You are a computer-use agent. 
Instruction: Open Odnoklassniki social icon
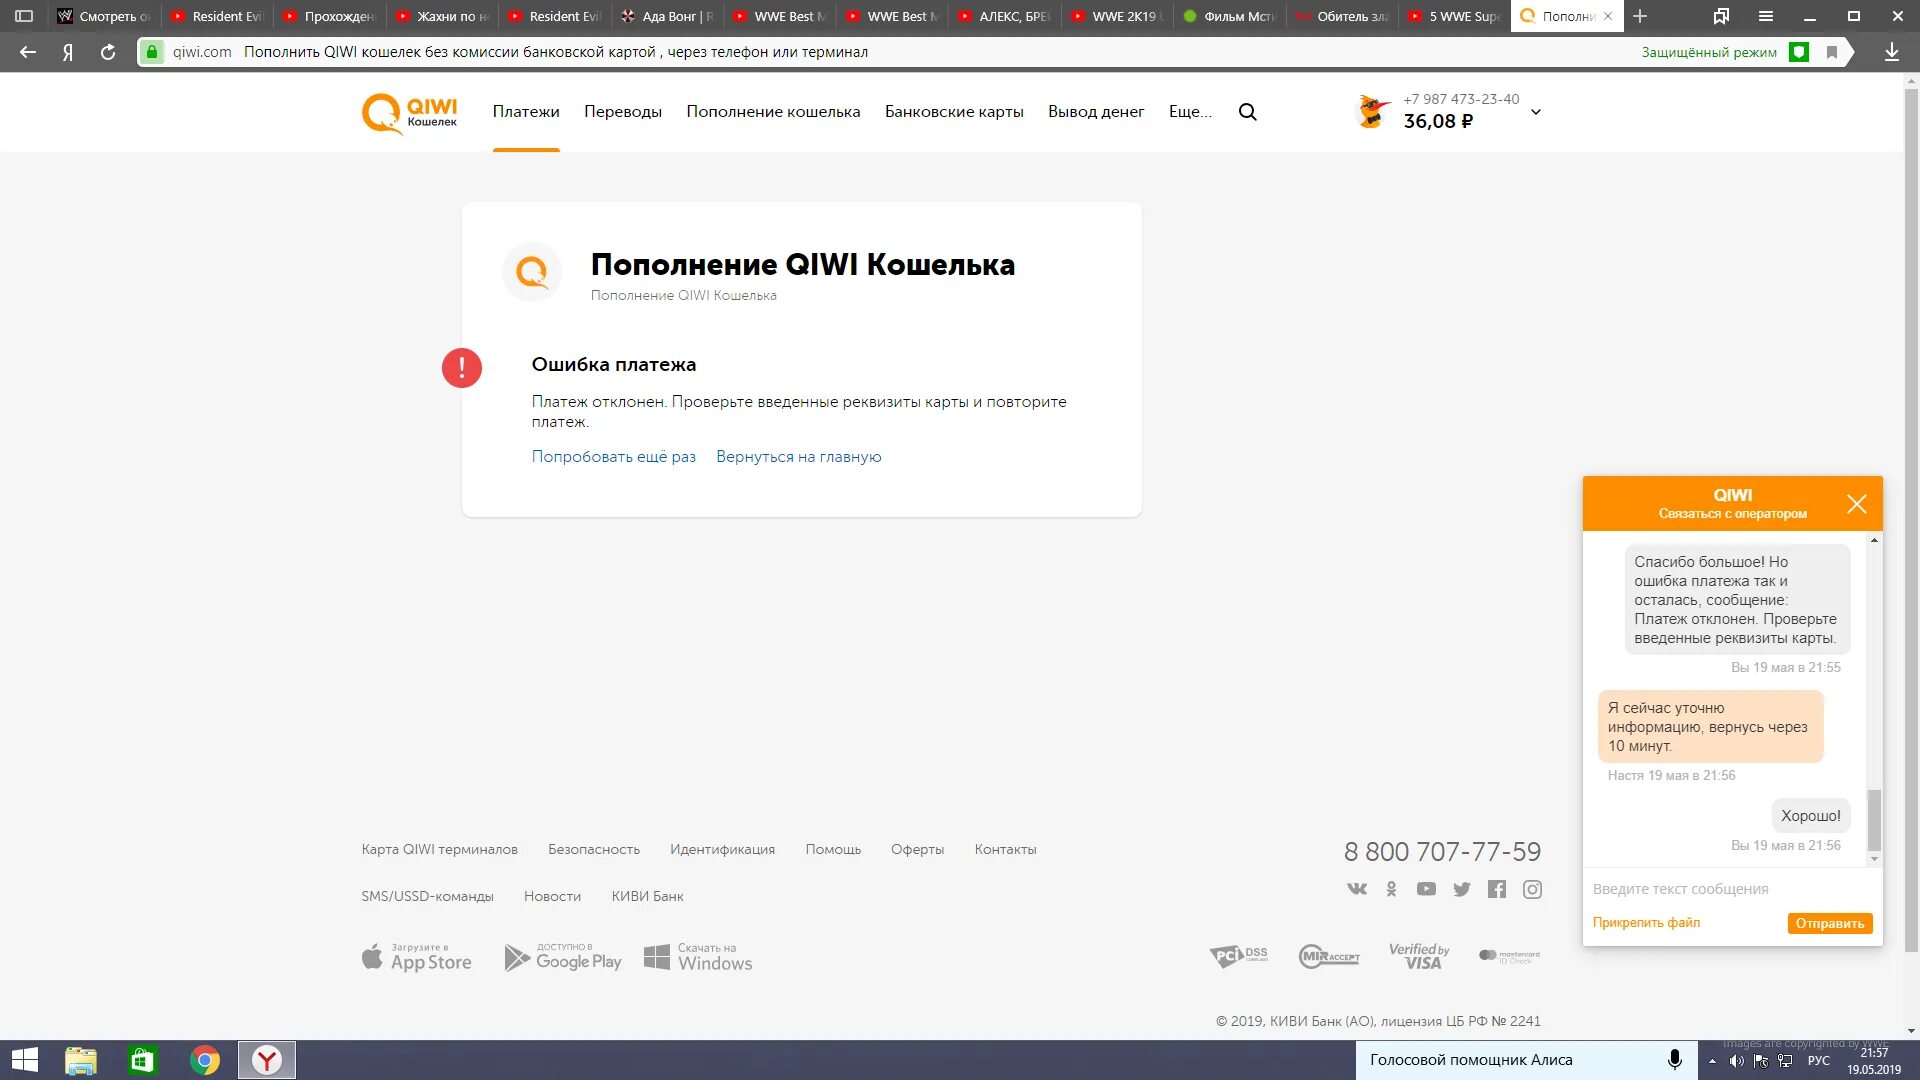coord(1391,889)
